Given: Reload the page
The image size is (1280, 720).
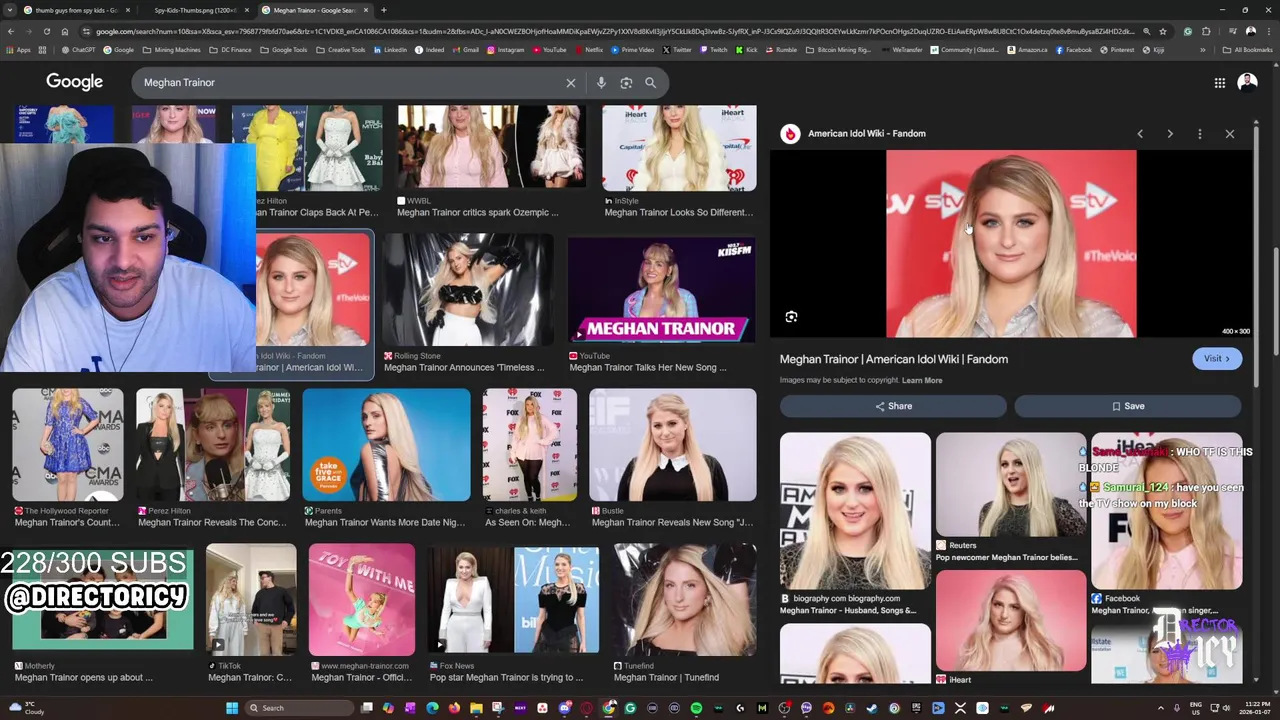Looking at the screenshot, I should coord(47,31).
